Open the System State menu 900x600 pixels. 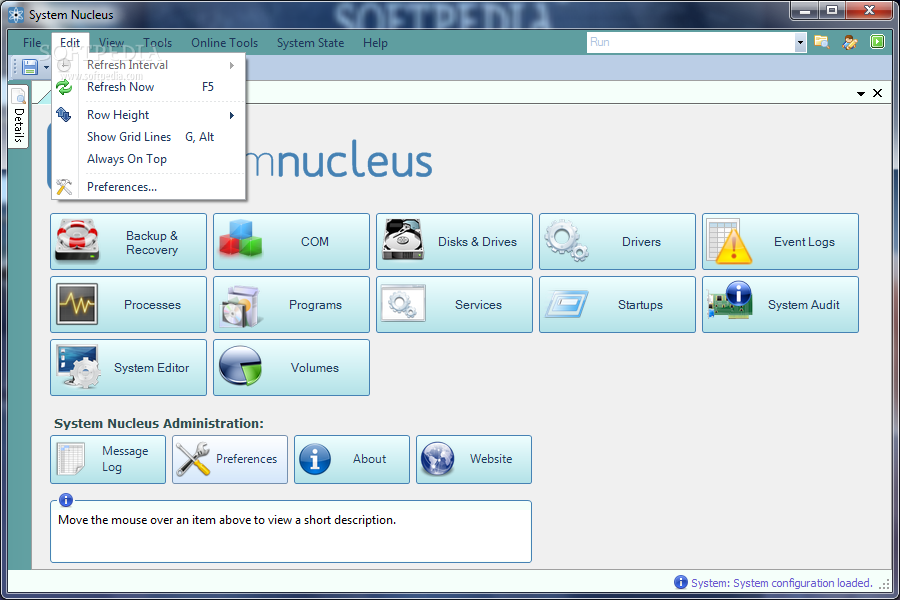[x=311, y=42]
